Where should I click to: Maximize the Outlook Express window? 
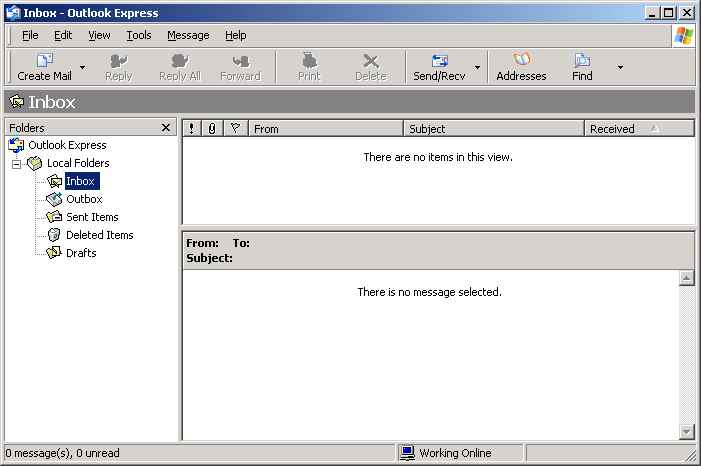[x=669, y=13]
